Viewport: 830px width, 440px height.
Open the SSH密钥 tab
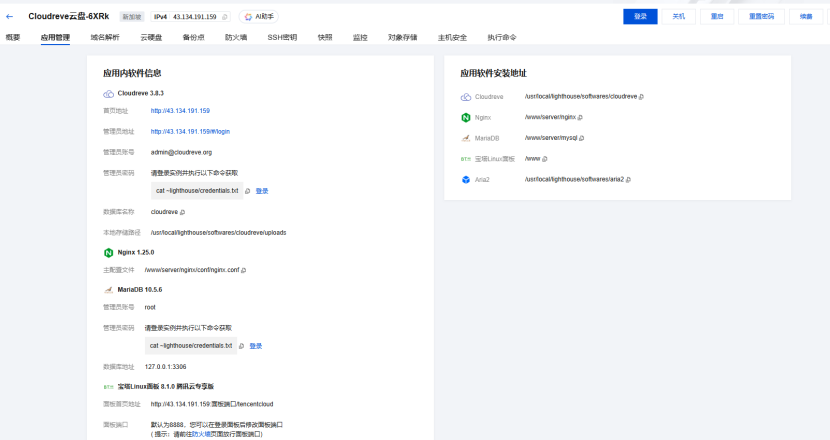tap(282, 38)
